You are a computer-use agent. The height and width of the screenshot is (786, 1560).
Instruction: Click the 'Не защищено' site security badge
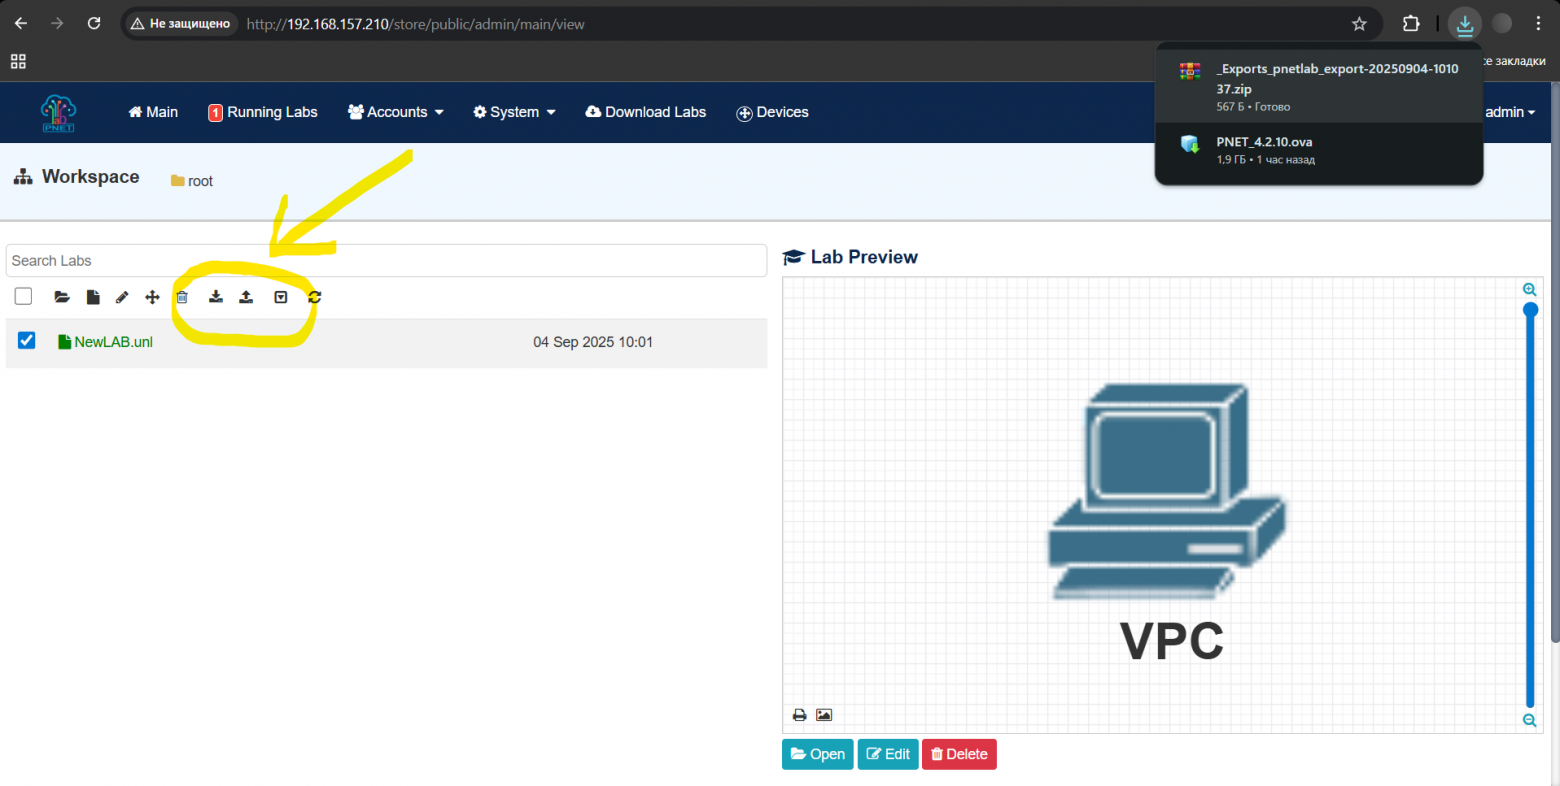point(180,24)
